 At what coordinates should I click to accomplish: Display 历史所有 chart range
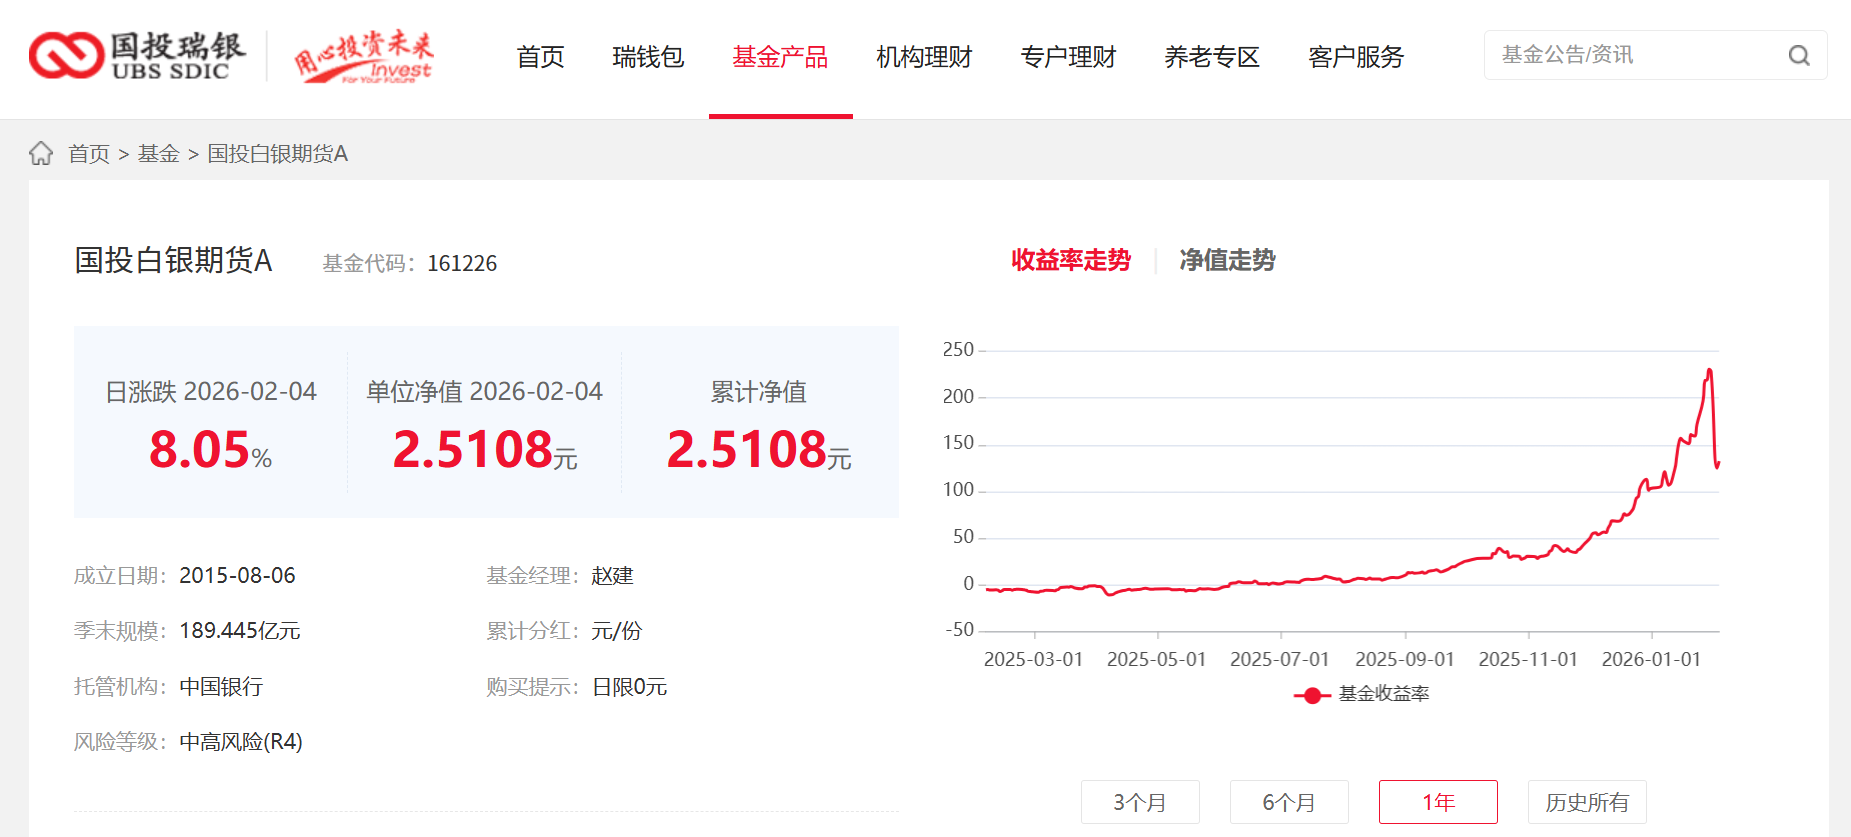[x=1587, y=802]
